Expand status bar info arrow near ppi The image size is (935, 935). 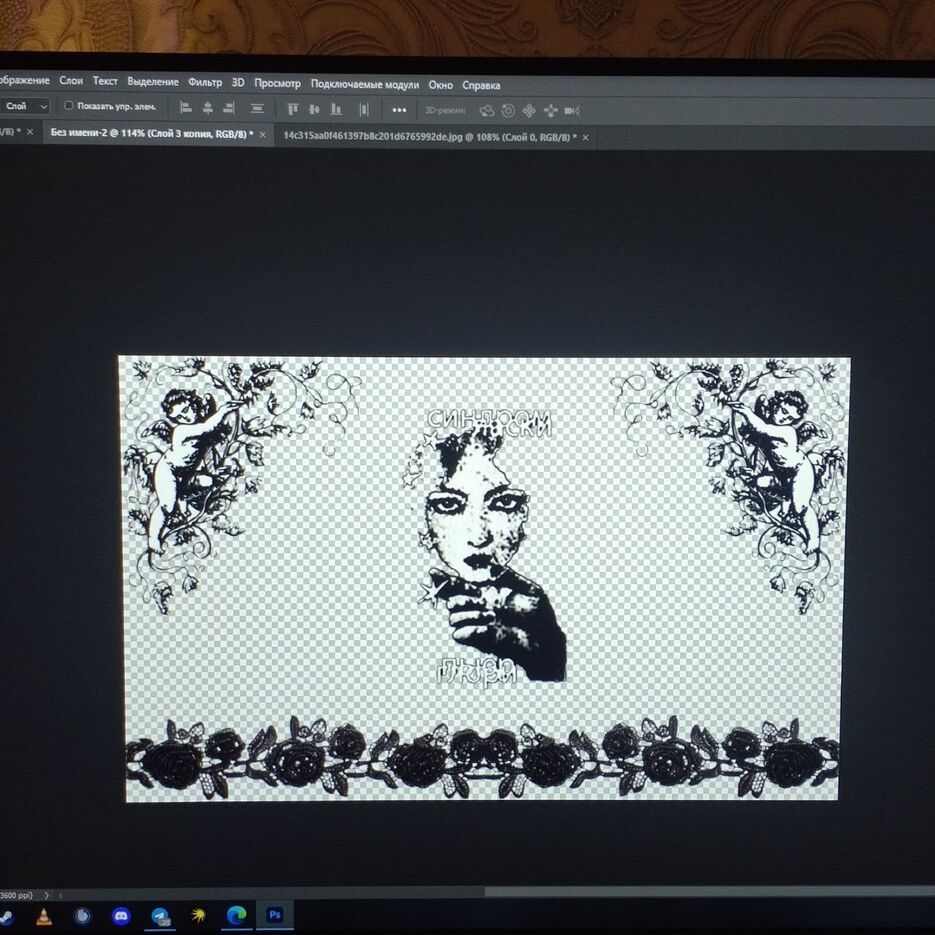(x=46, y=895)
